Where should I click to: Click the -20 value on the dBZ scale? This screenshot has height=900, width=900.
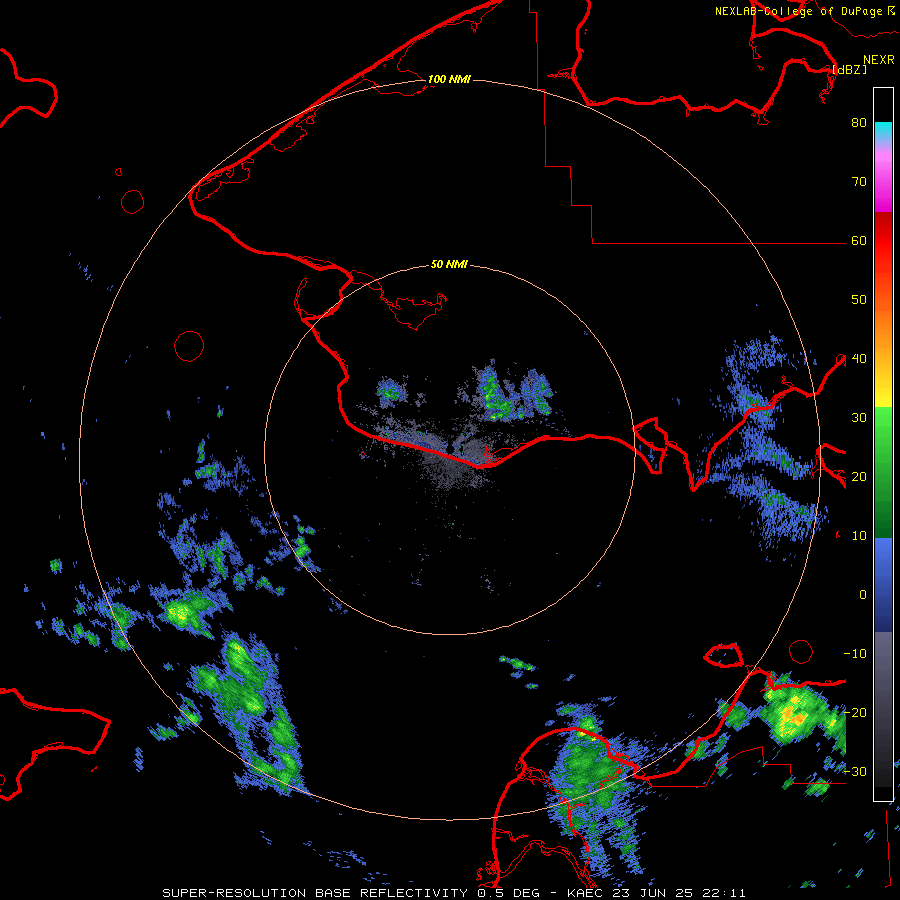[855, 713]
